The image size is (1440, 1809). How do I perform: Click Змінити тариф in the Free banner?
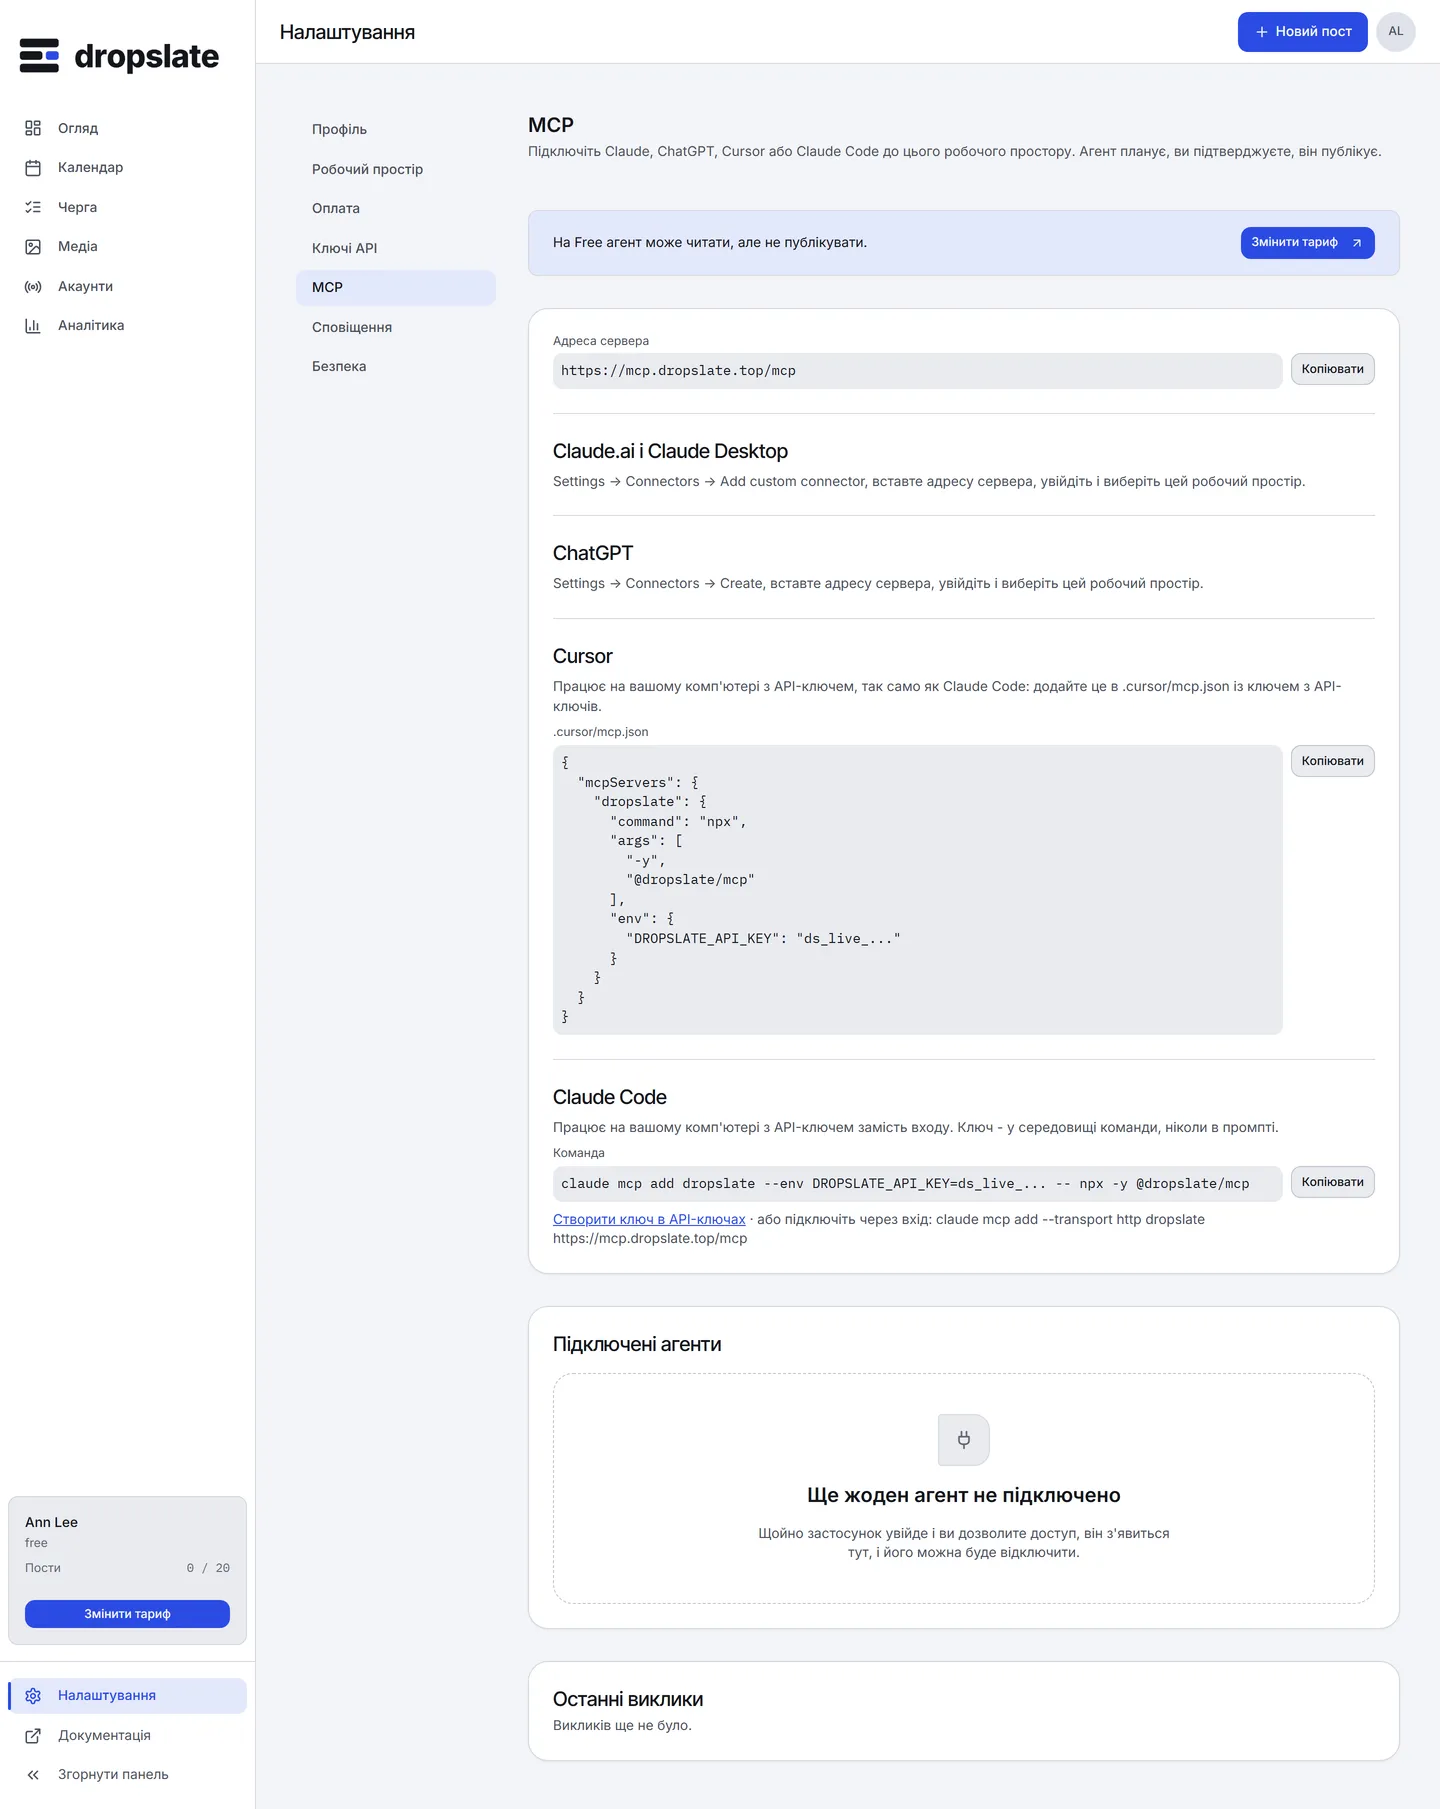(1307, 243)
